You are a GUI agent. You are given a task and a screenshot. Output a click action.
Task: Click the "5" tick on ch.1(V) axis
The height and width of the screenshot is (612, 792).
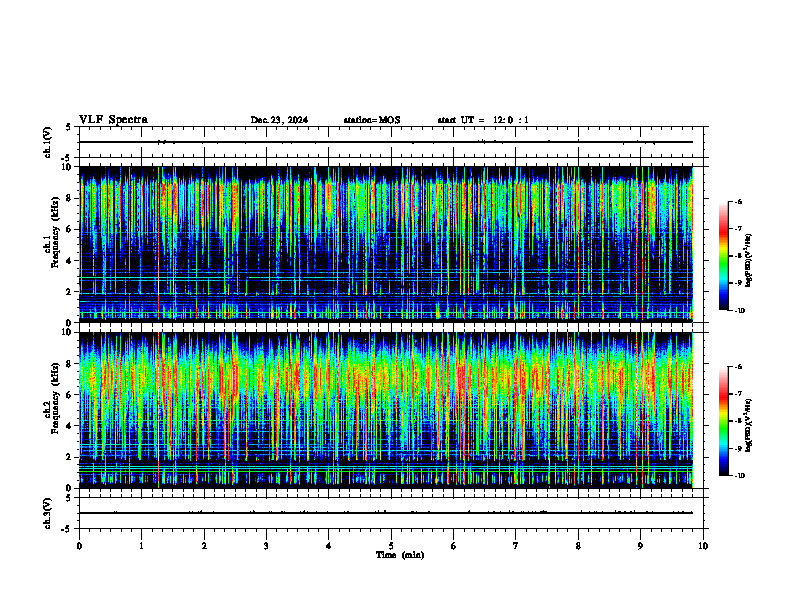tap(68, 128)
